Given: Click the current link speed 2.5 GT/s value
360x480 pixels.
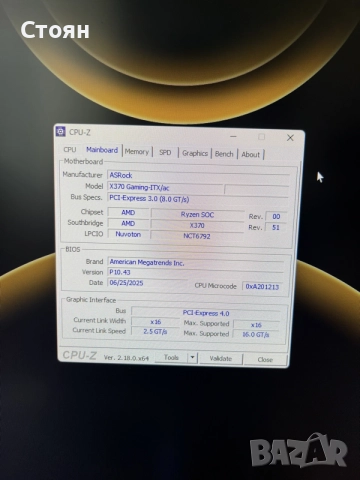Looking at the screenshot, I should pos(155,332).
